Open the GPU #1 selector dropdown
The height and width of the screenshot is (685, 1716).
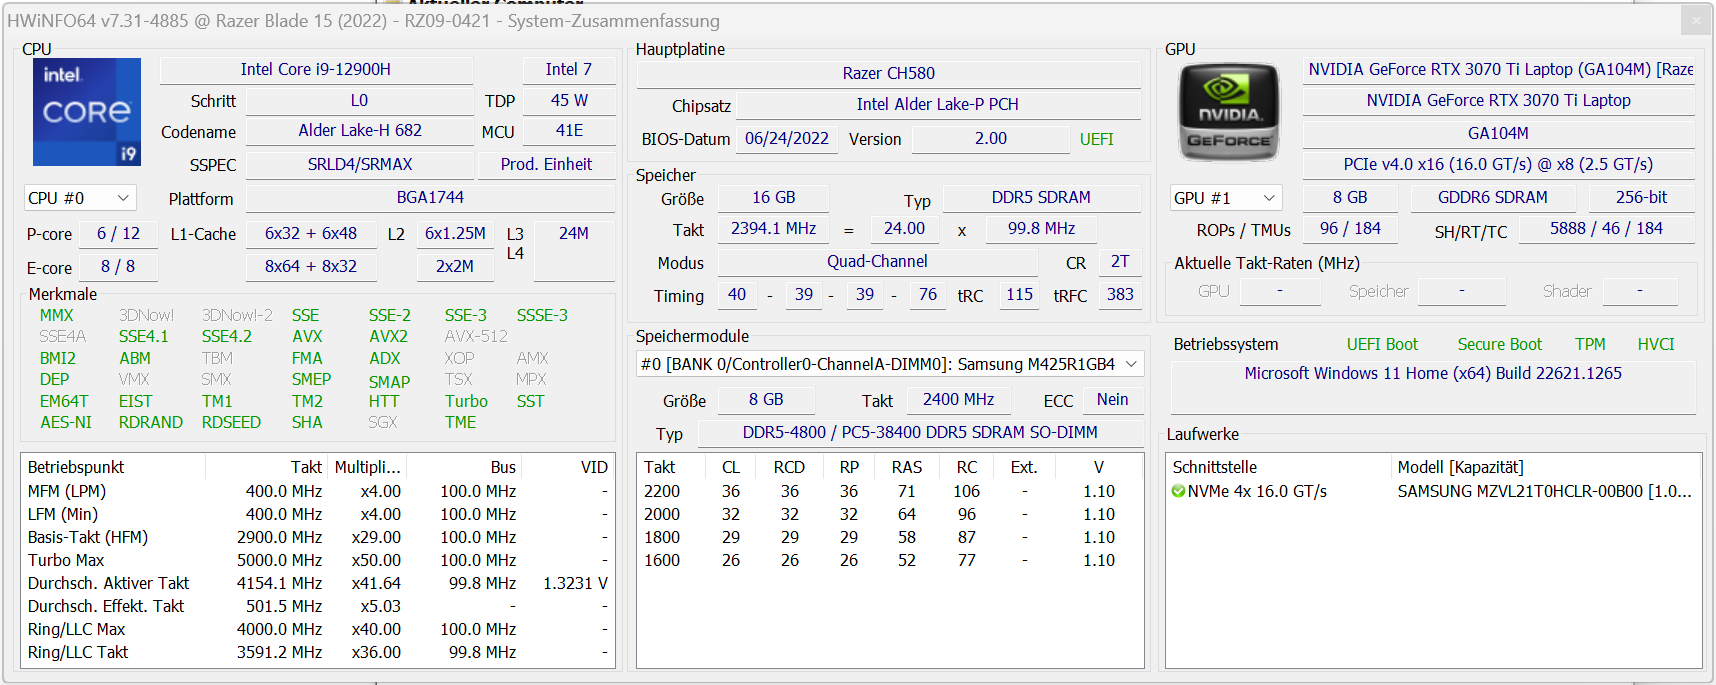[1225, 198]
